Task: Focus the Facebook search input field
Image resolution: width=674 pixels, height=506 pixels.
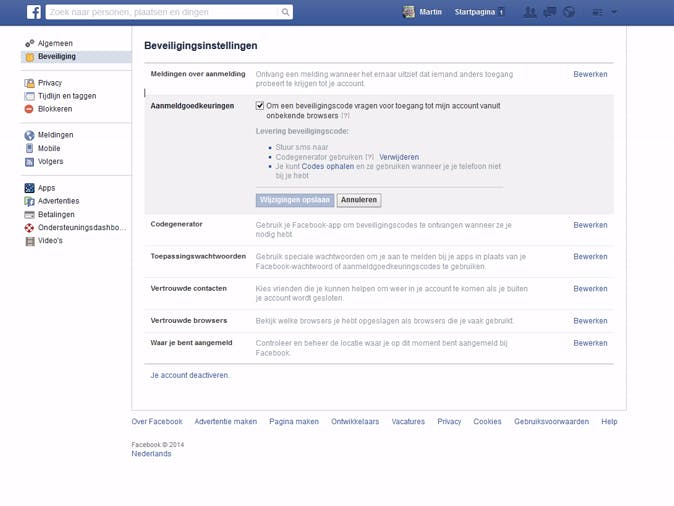Action: 163,12
